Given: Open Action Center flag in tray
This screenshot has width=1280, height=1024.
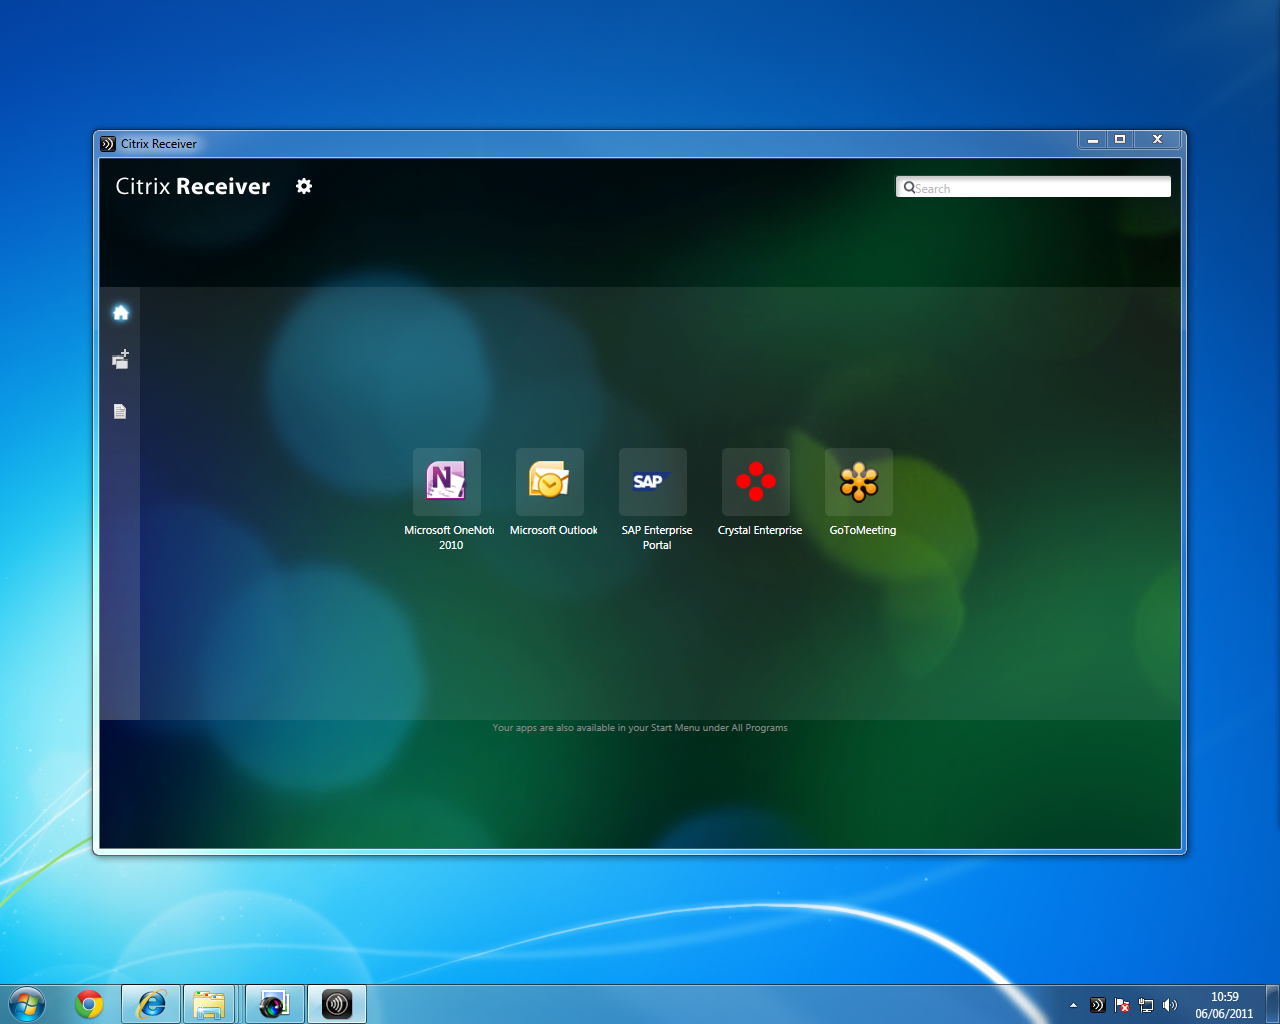Looking at the screenshot, I should click(1122, 1005).
